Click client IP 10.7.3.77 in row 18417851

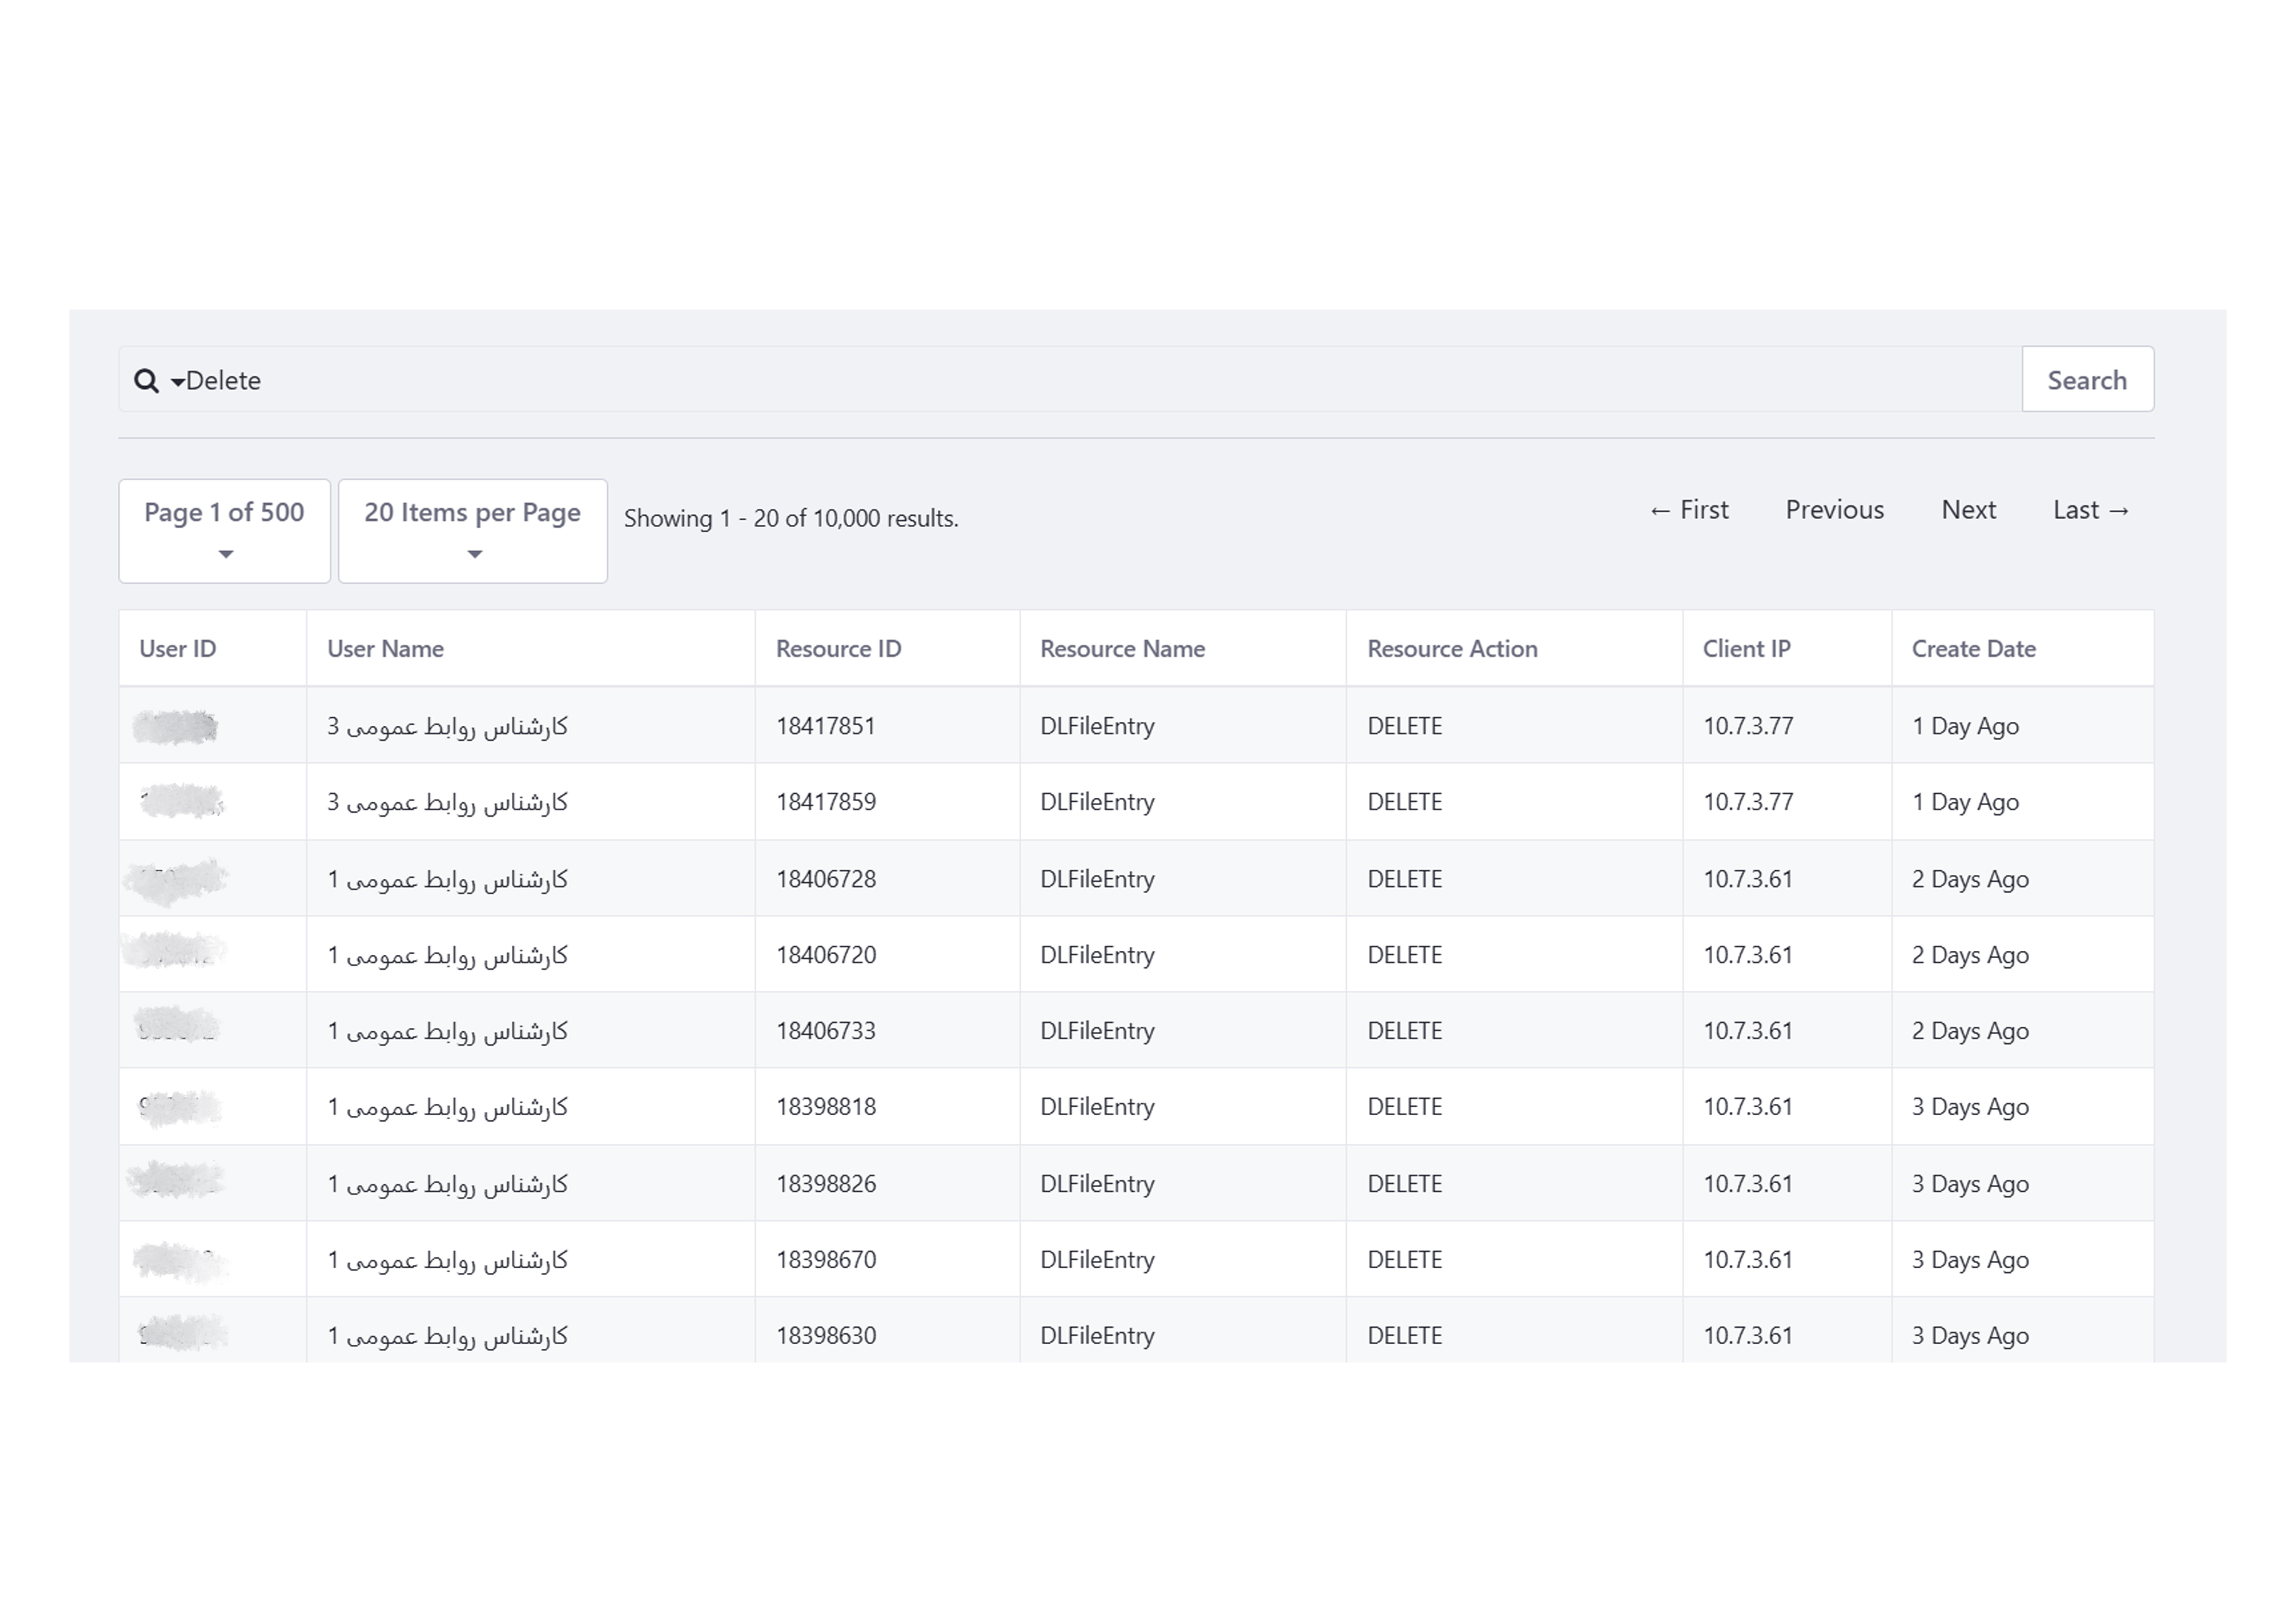coord(1748,726)
